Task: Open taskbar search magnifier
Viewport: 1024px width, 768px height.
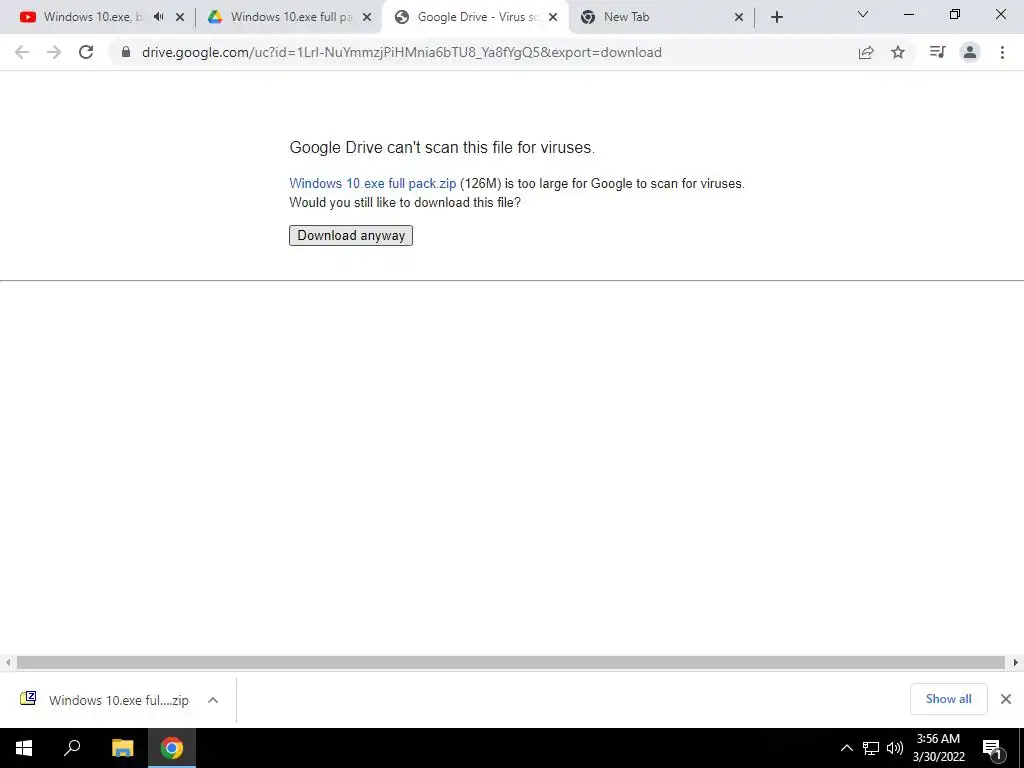Action: pyautogui.click(x=72, y=748)
